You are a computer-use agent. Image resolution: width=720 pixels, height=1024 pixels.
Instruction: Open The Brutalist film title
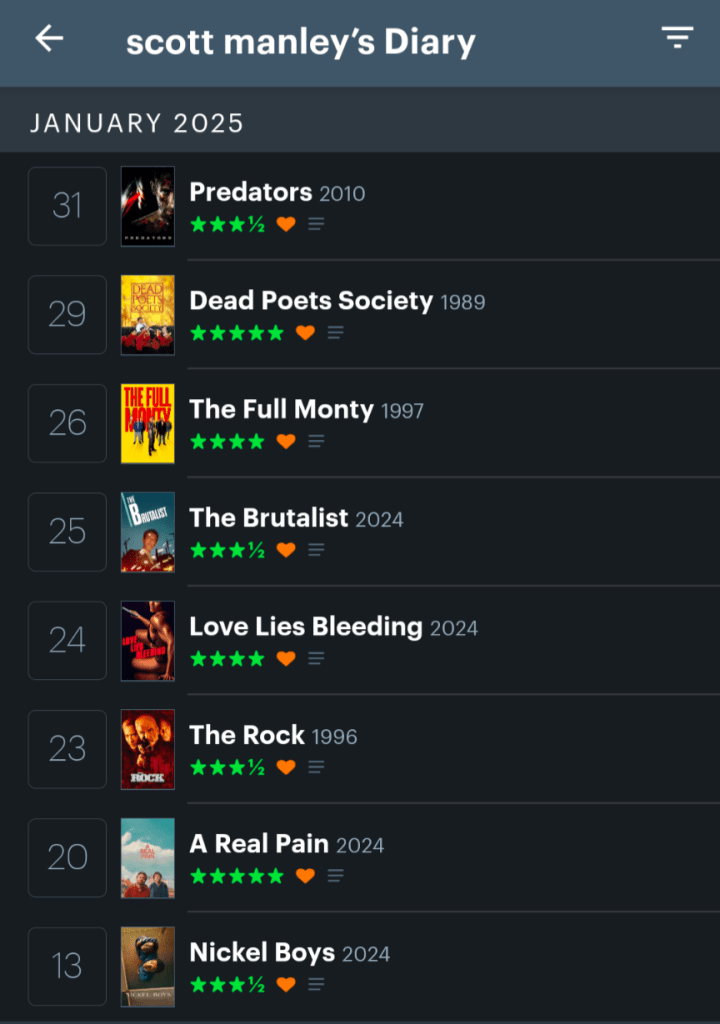[269, 517]
